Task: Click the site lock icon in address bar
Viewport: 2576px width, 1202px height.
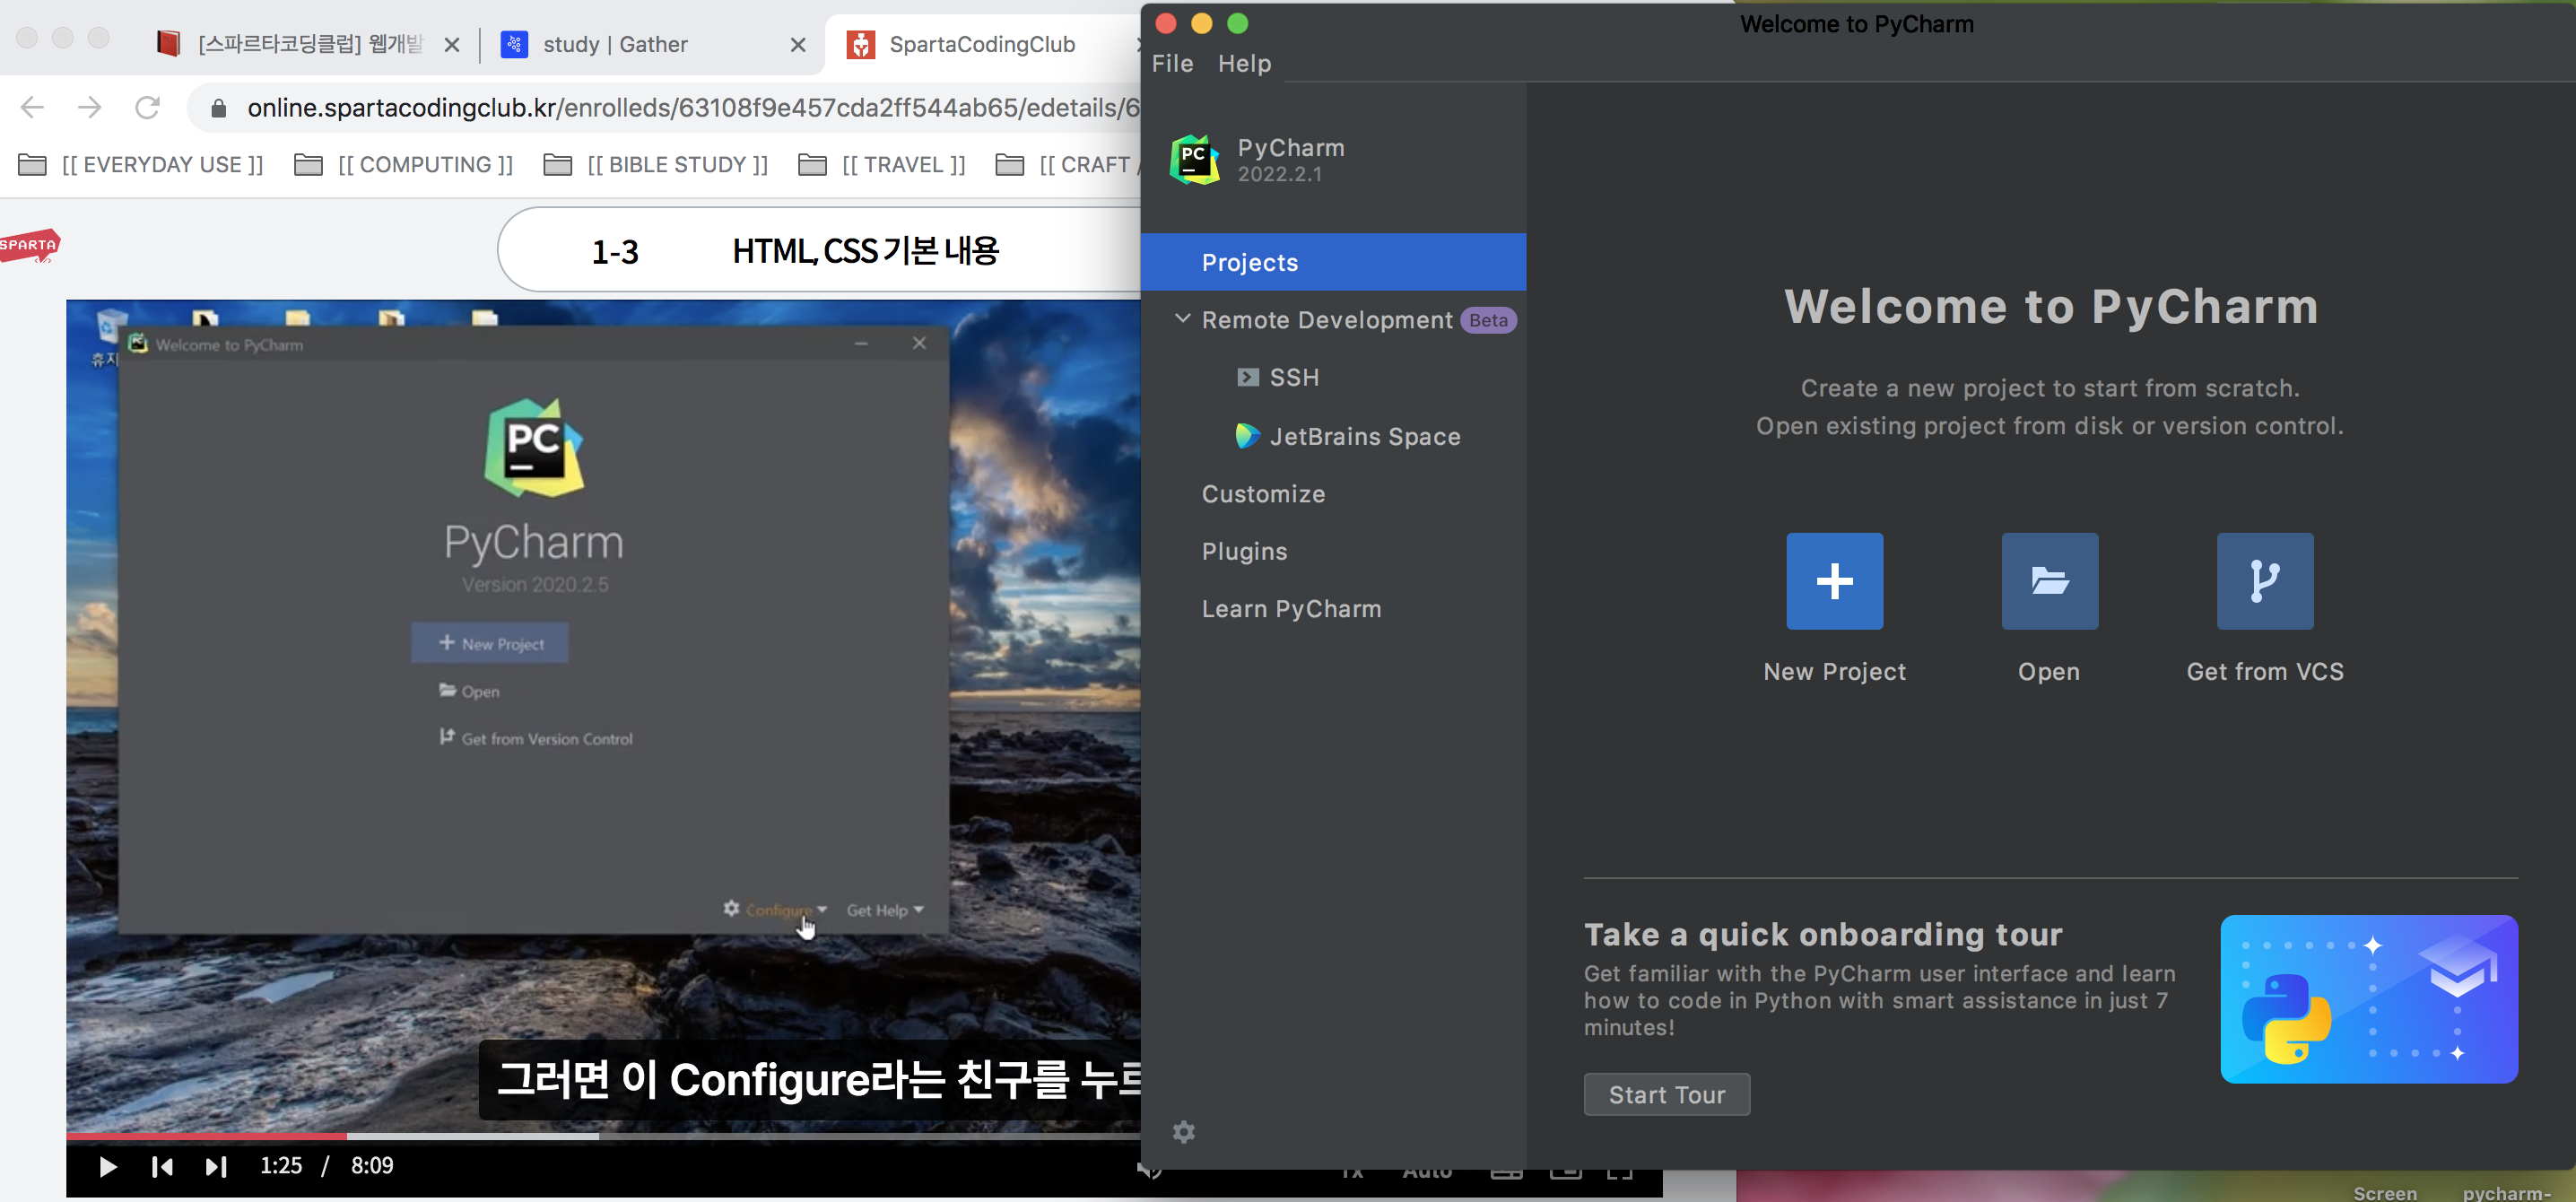Action: click(x=218, y=108)
